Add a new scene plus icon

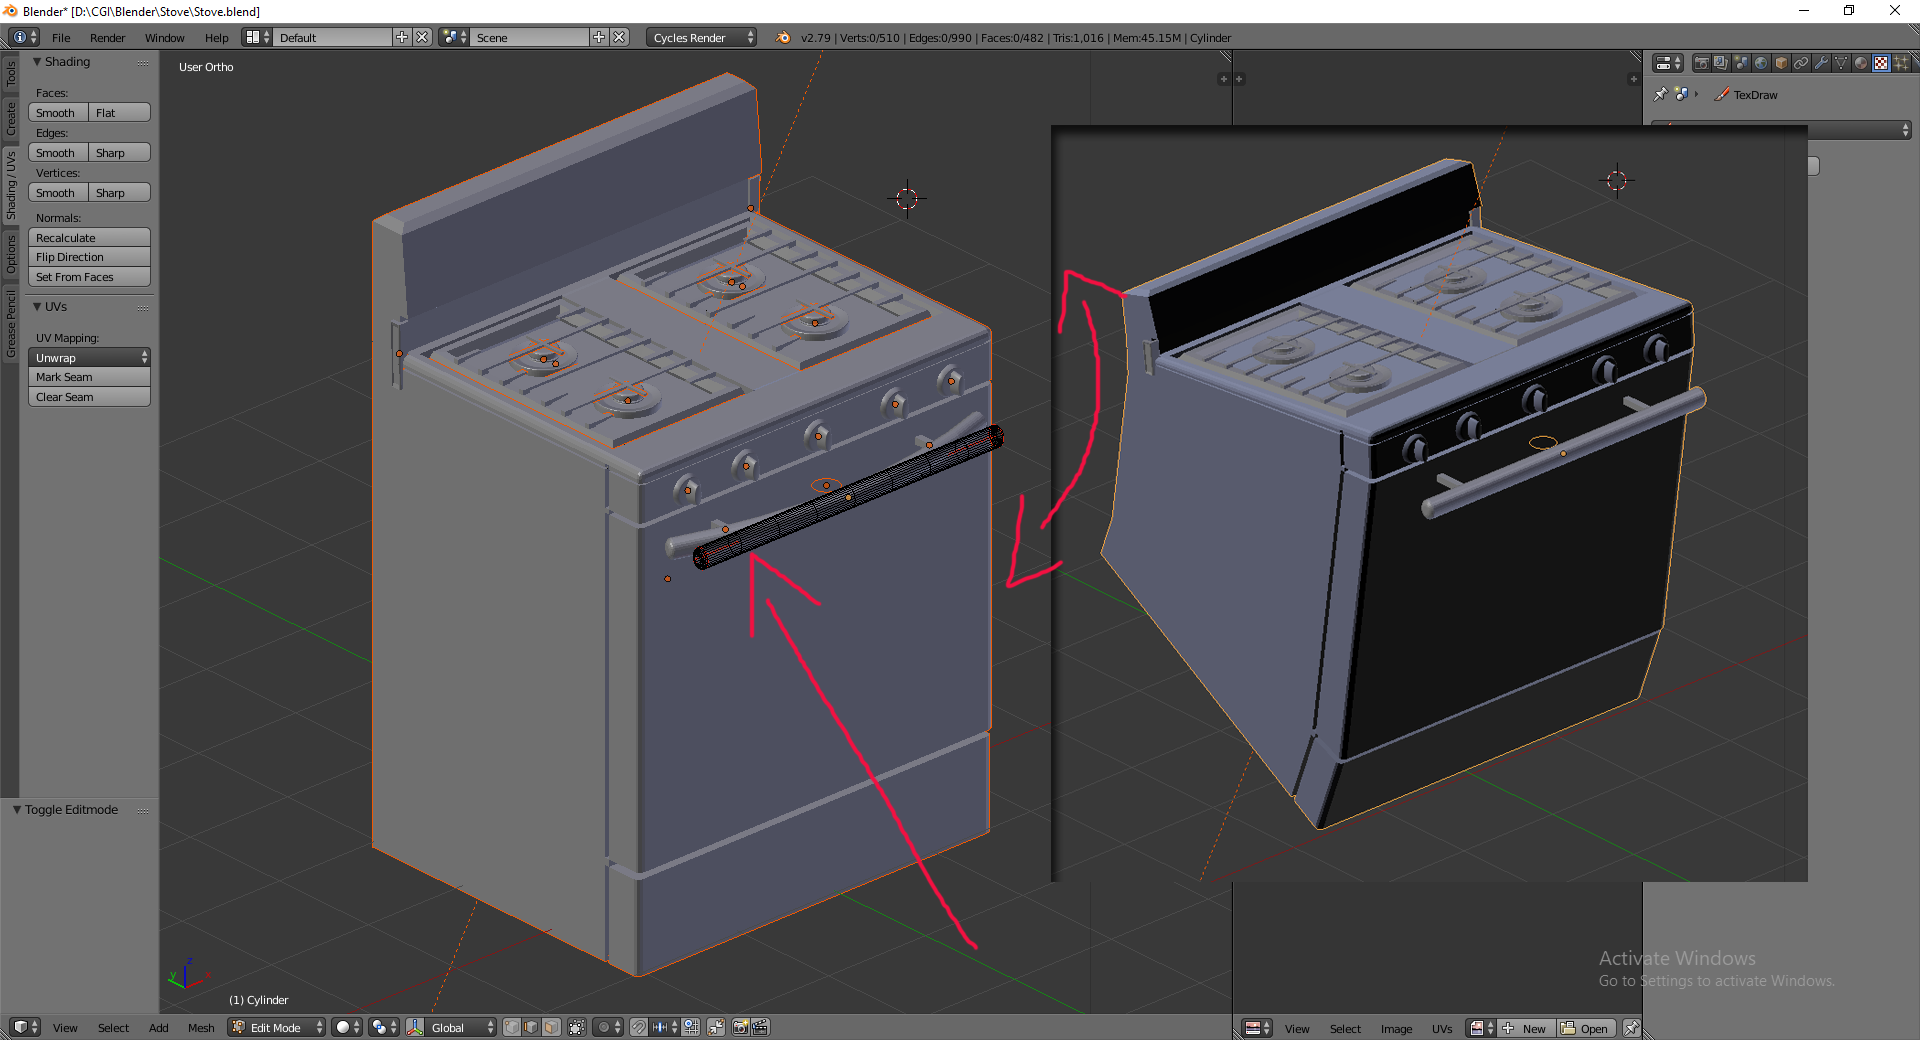(x=599, y=37)
